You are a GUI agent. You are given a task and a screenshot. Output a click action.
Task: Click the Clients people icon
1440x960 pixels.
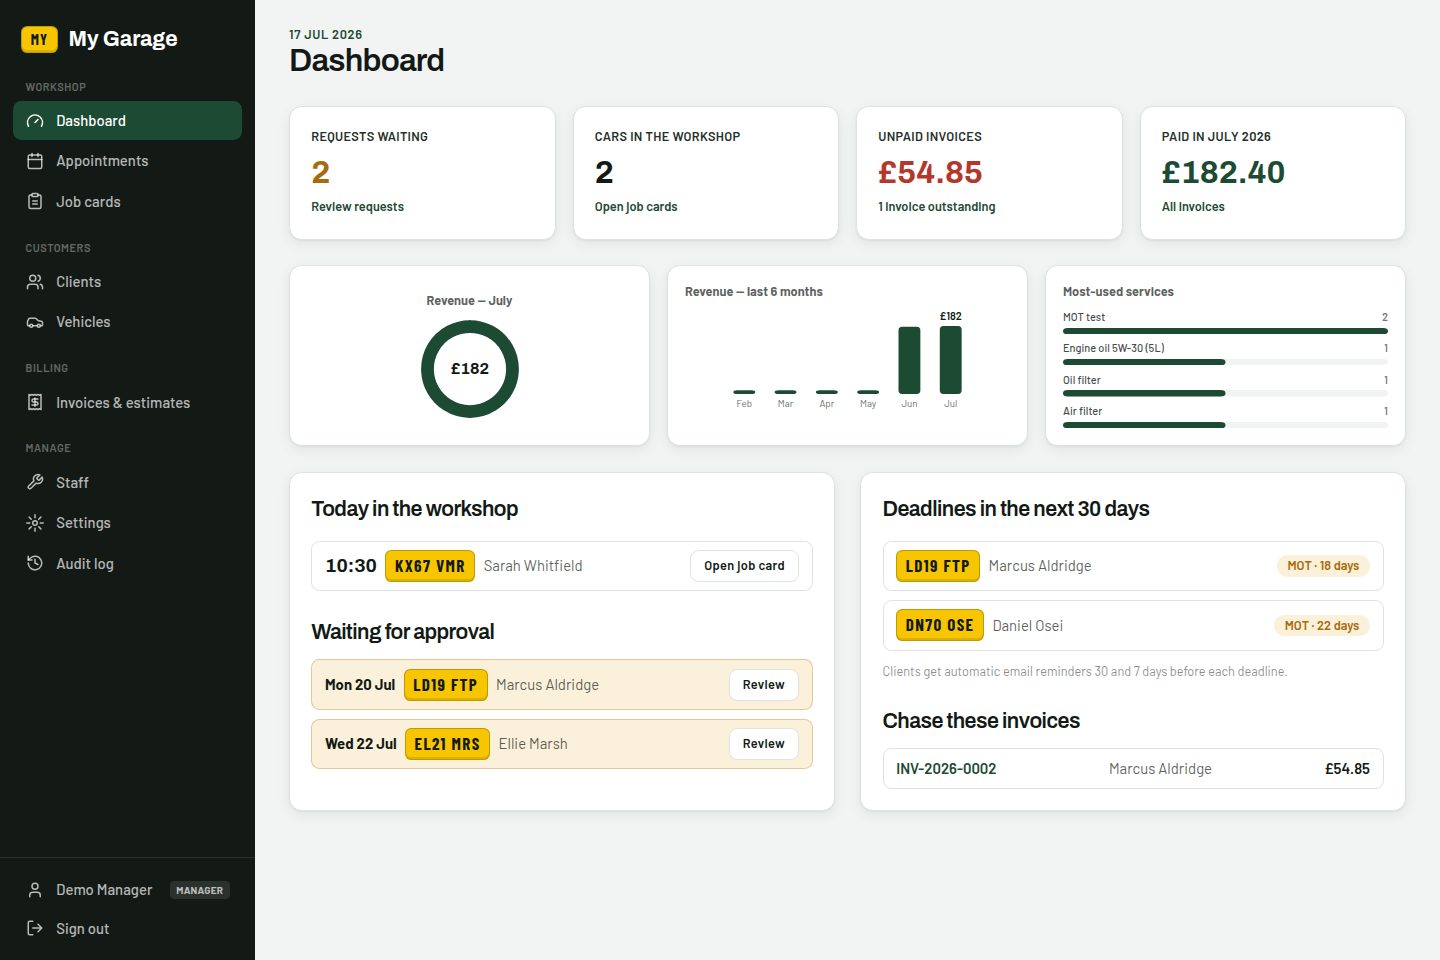35,282
